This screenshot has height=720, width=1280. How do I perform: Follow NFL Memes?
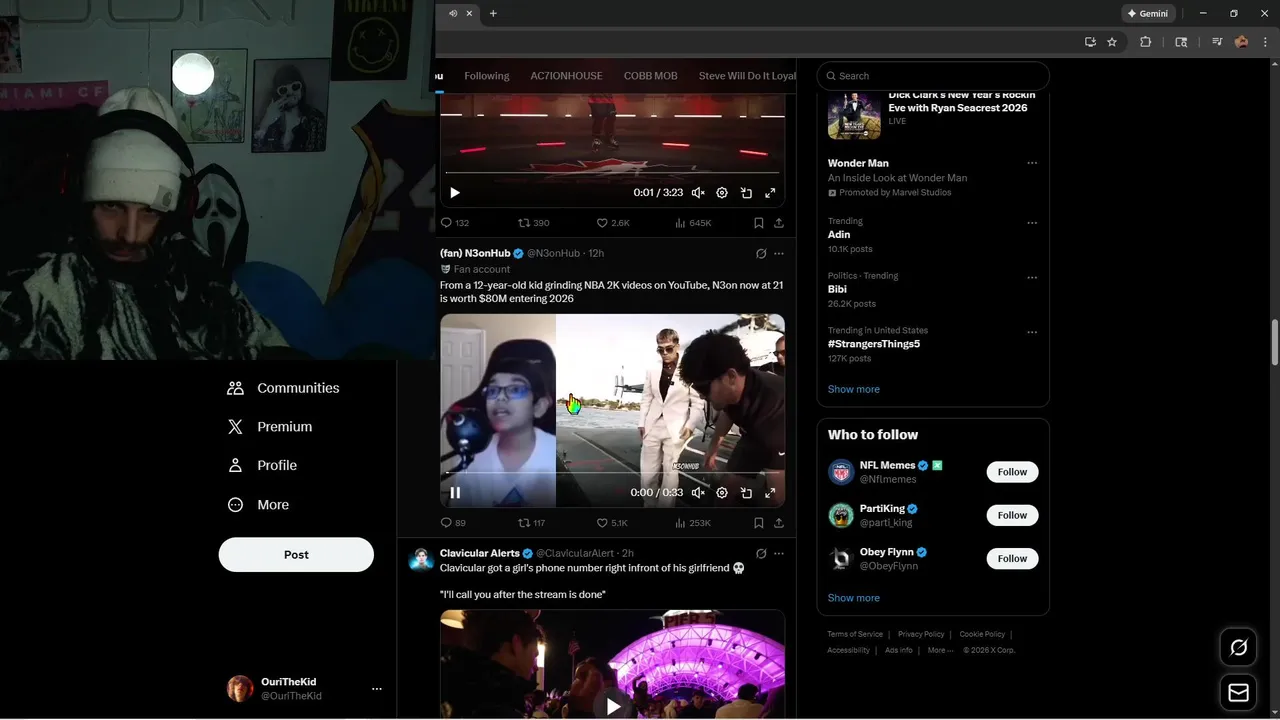[1012, 472]
